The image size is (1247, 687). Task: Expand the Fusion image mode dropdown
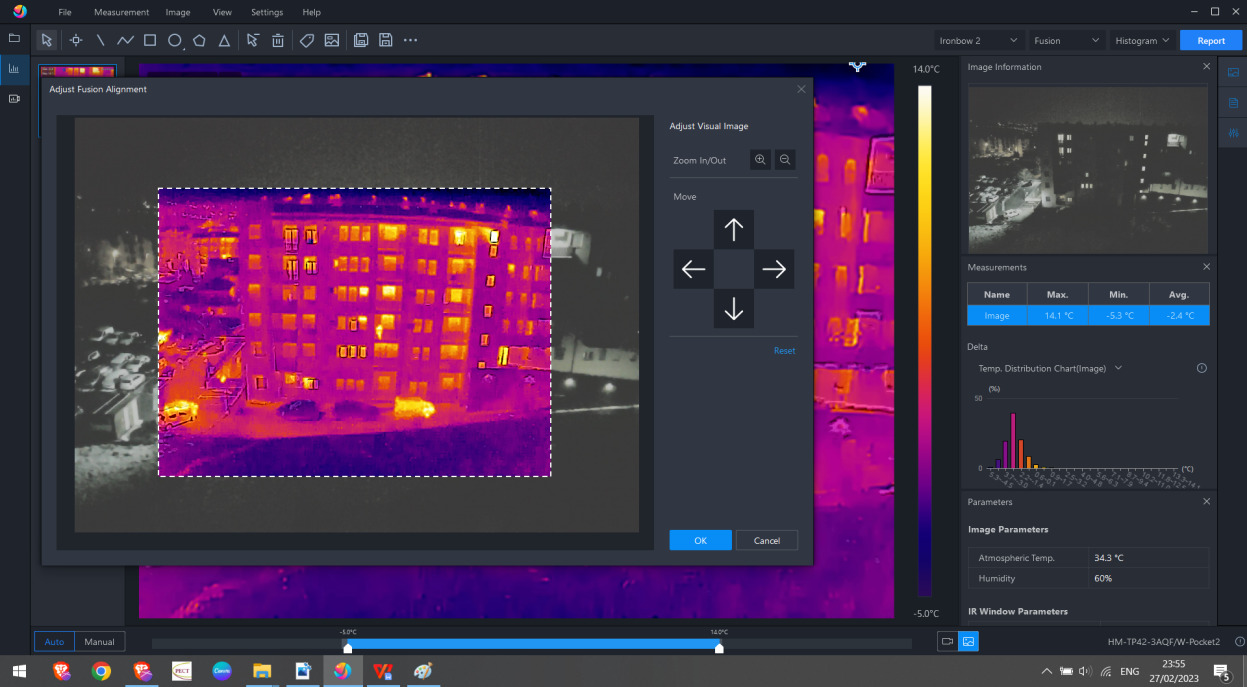pos(1066,41)
